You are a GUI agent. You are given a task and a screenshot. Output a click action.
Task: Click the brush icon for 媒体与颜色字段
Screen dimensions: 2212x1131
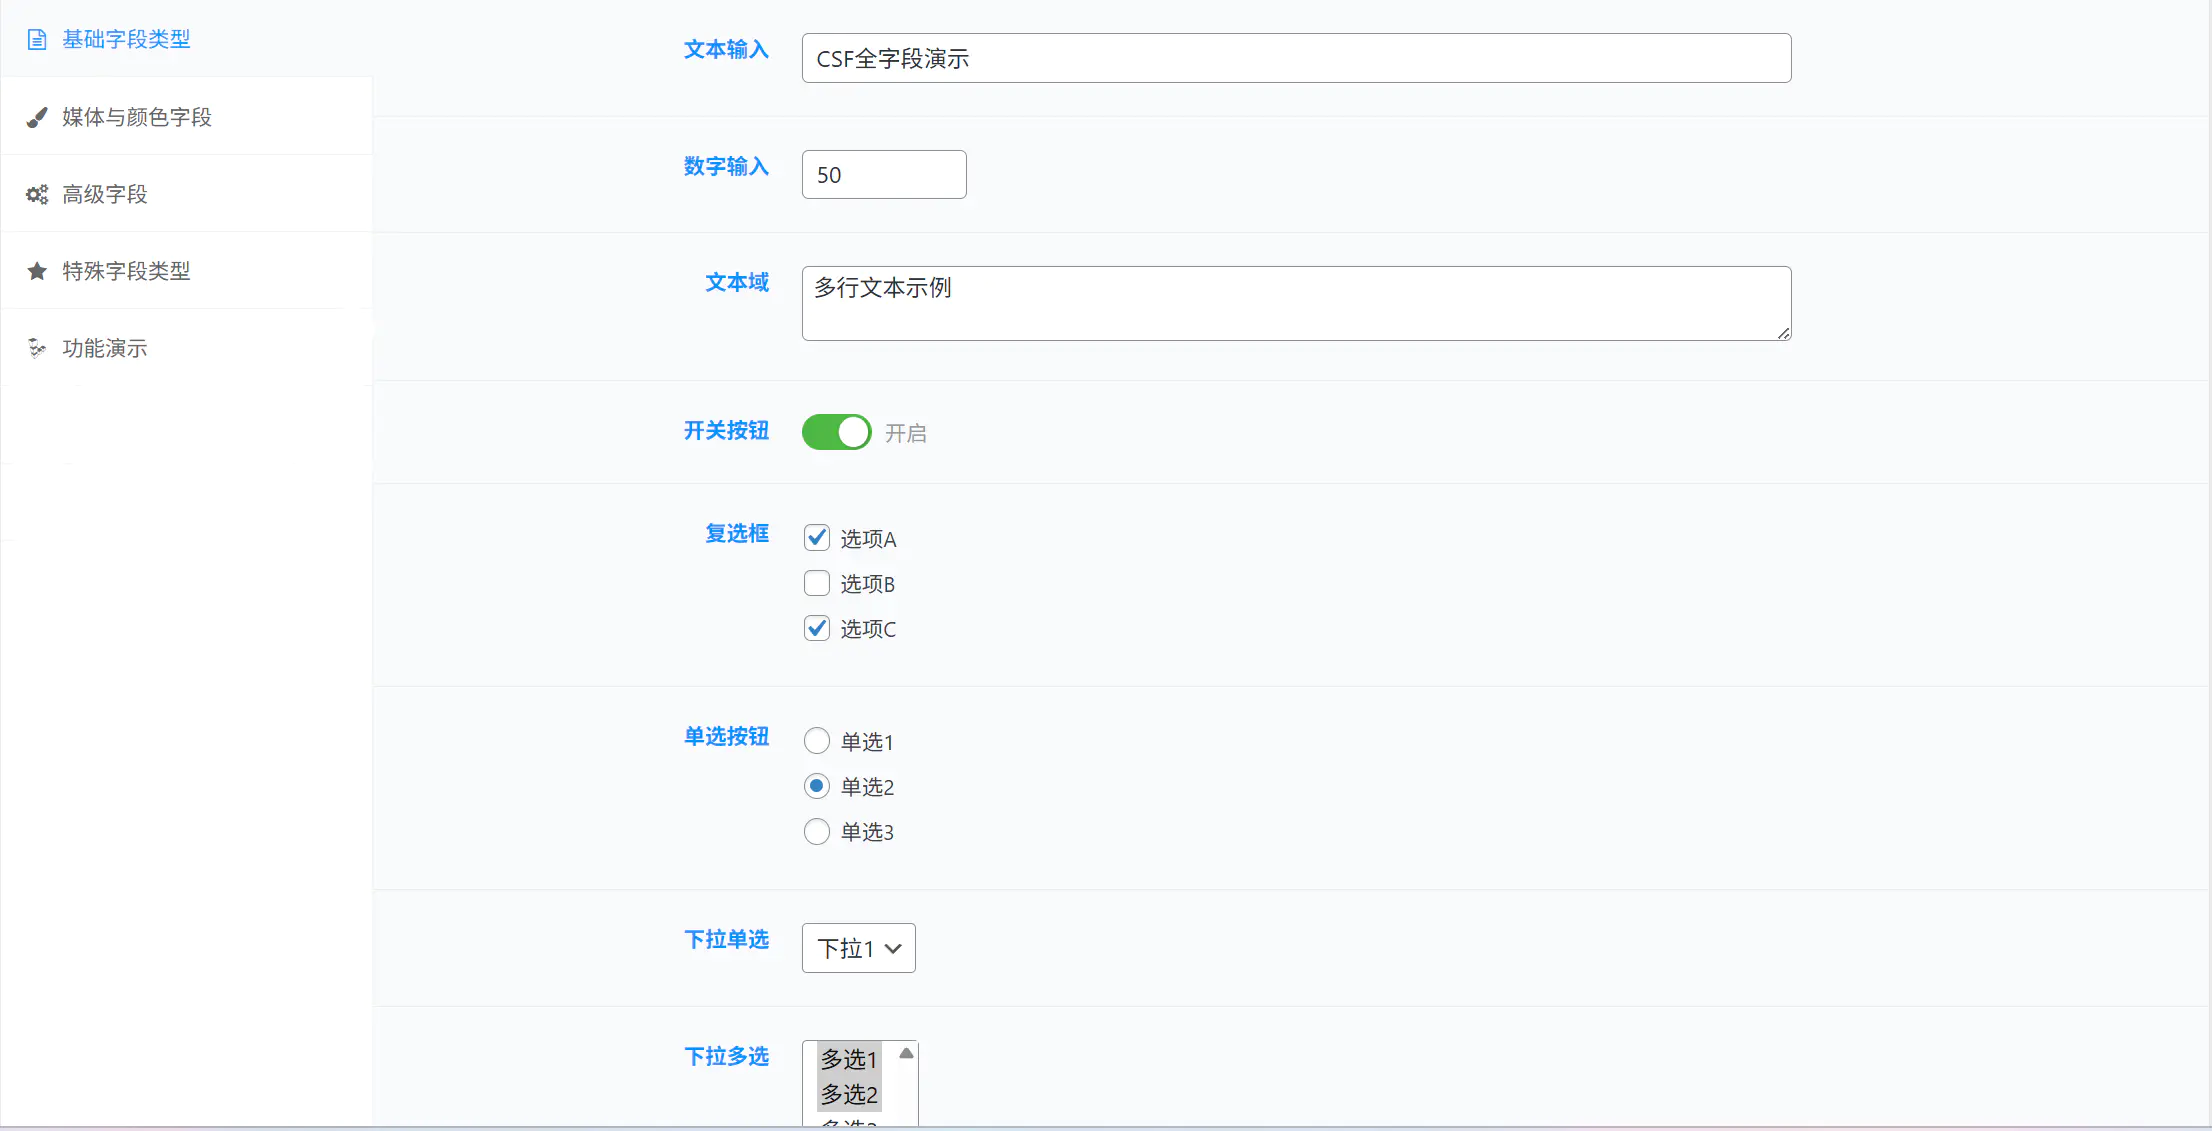coord(37,117)
